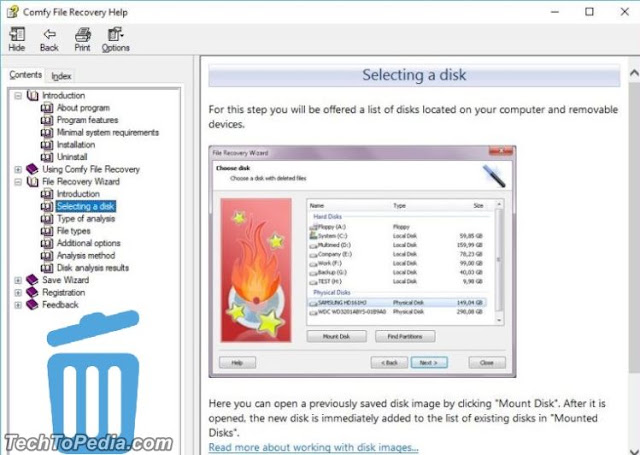The width and height of the screenshot is (640, 455).
Task: Open the Uninstall topic
Action: 72,157
